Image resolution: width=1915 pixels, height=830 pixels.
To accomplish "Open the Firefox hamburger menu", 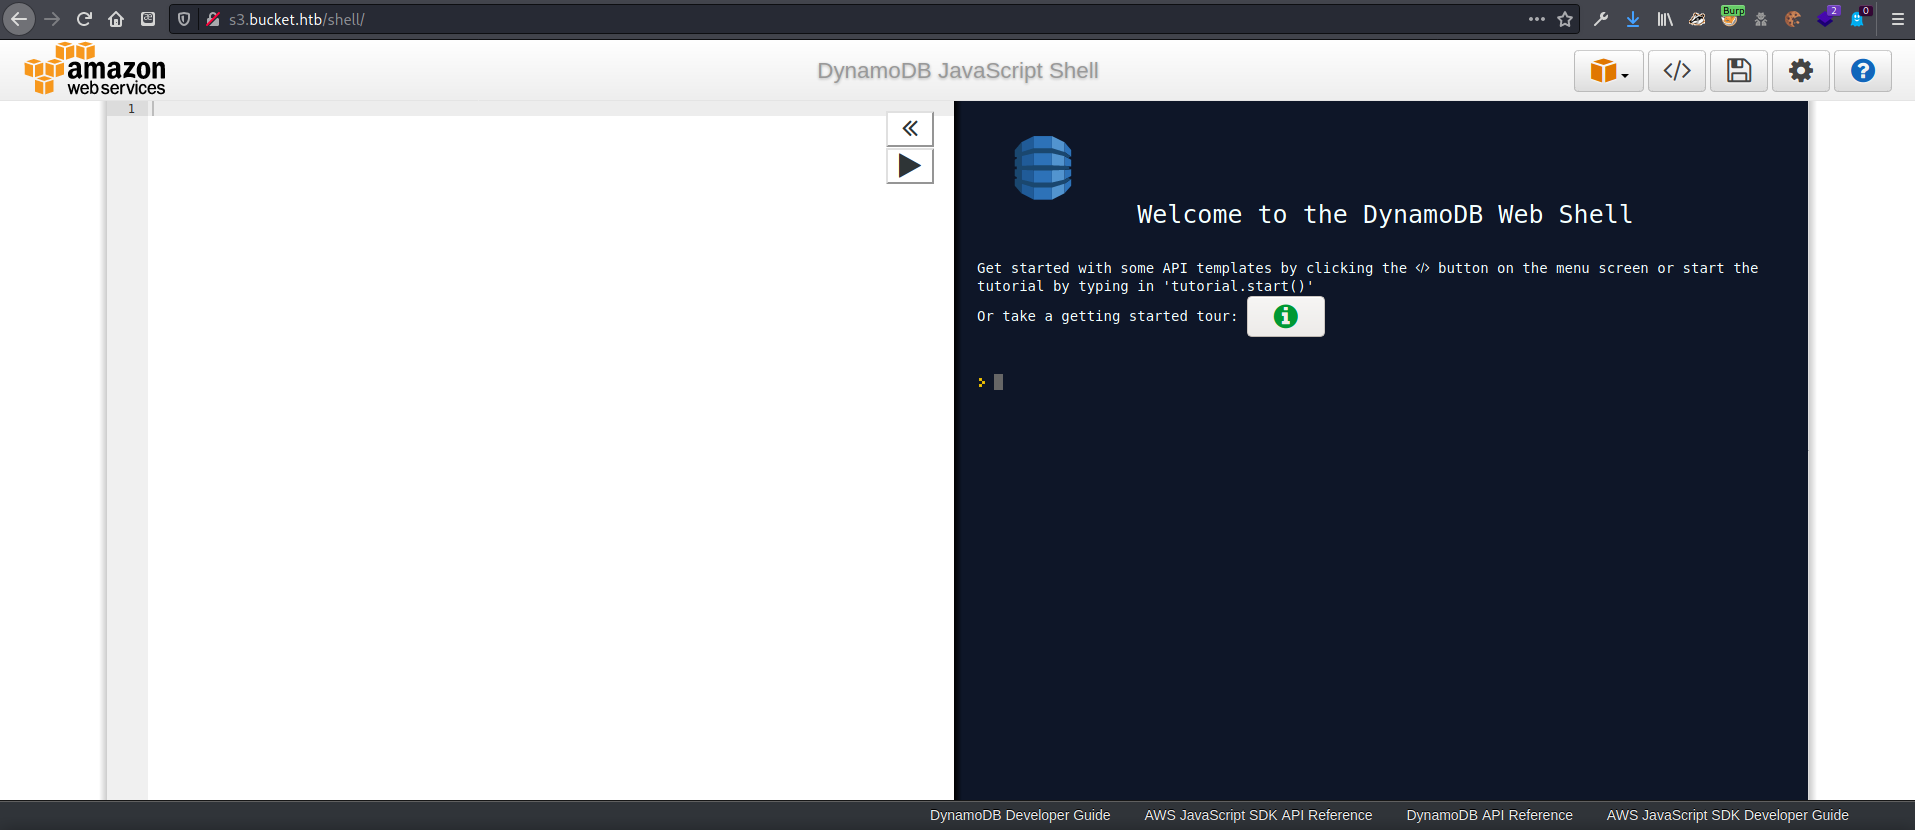I will (1897, 19).
